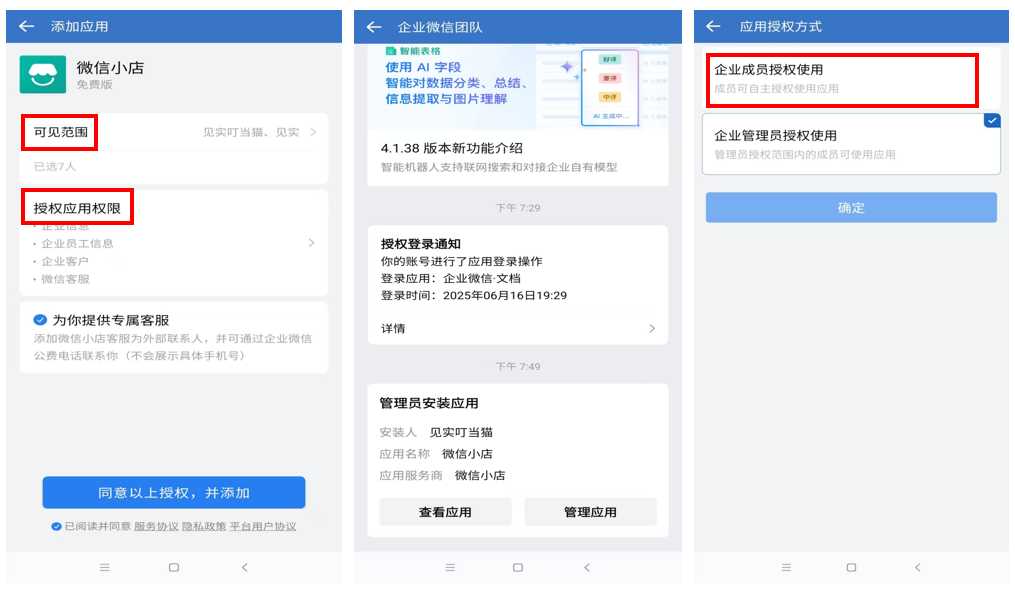Tap the 智能机器人支持联网搜索 subtitle
1015x615 pixels.
coord(499,167)
